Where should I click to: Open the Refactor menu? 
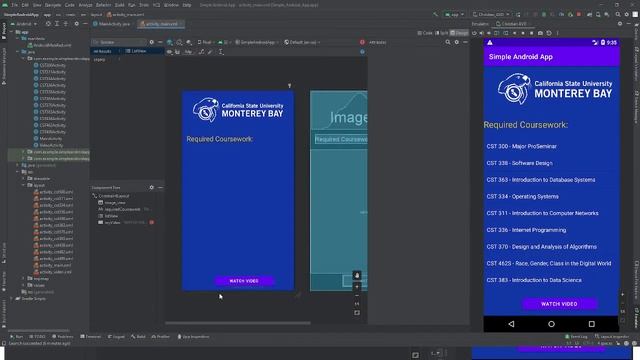pyautogui.click(x=103, y=5)
